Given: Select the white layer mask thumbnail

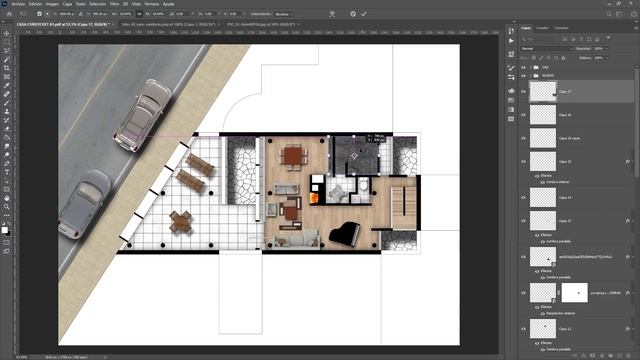Looking at the screenshot, I should coord(575,293).
